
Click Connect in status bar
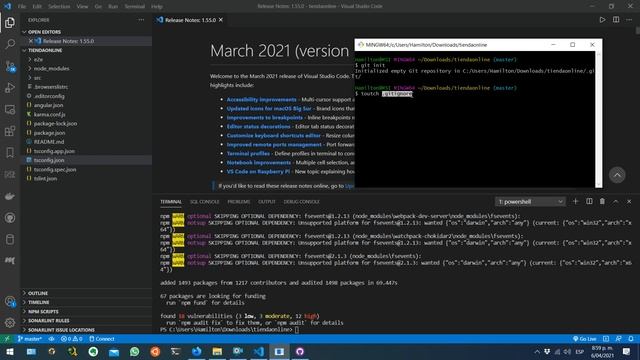pyautogui.click(x=102, y=339)
